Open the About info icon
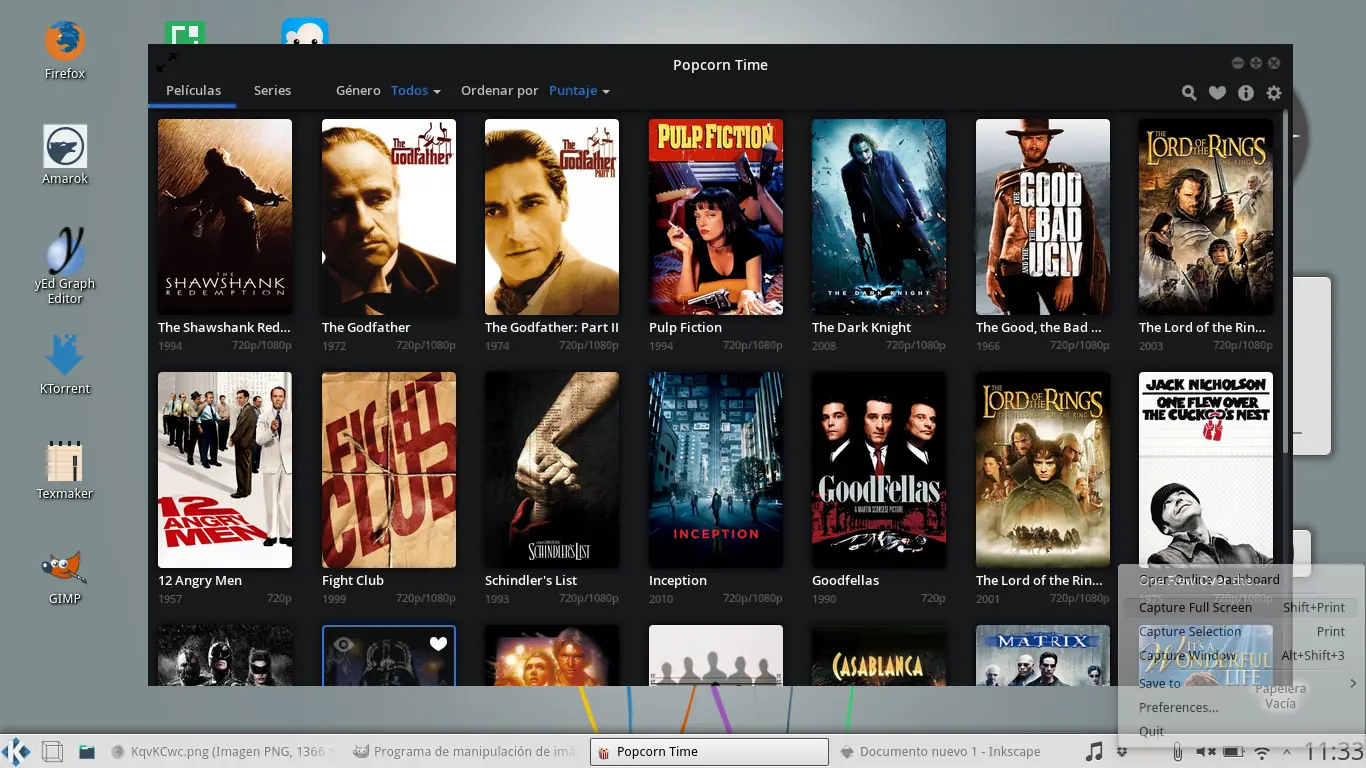 pyautogui.click(x=1246, y=93)
